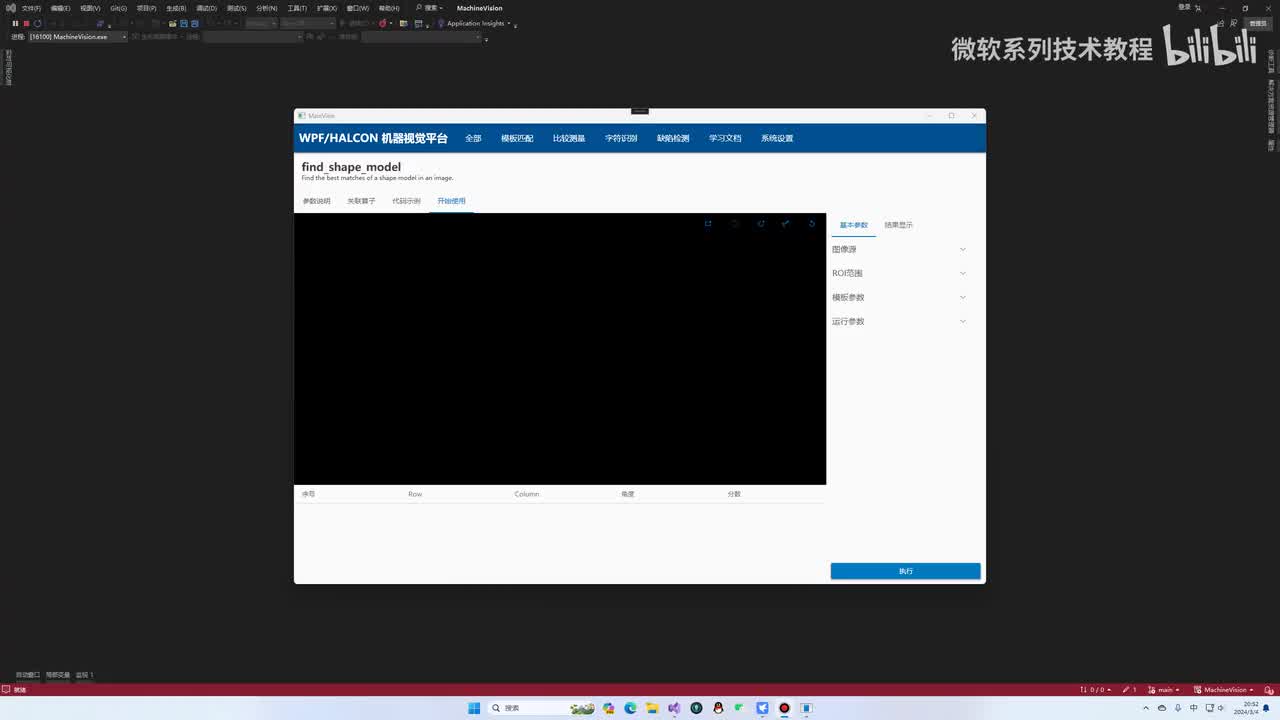Expand the ROI范围 section
The height and width of the screenshot is (720, 1280).
(899, 273)
